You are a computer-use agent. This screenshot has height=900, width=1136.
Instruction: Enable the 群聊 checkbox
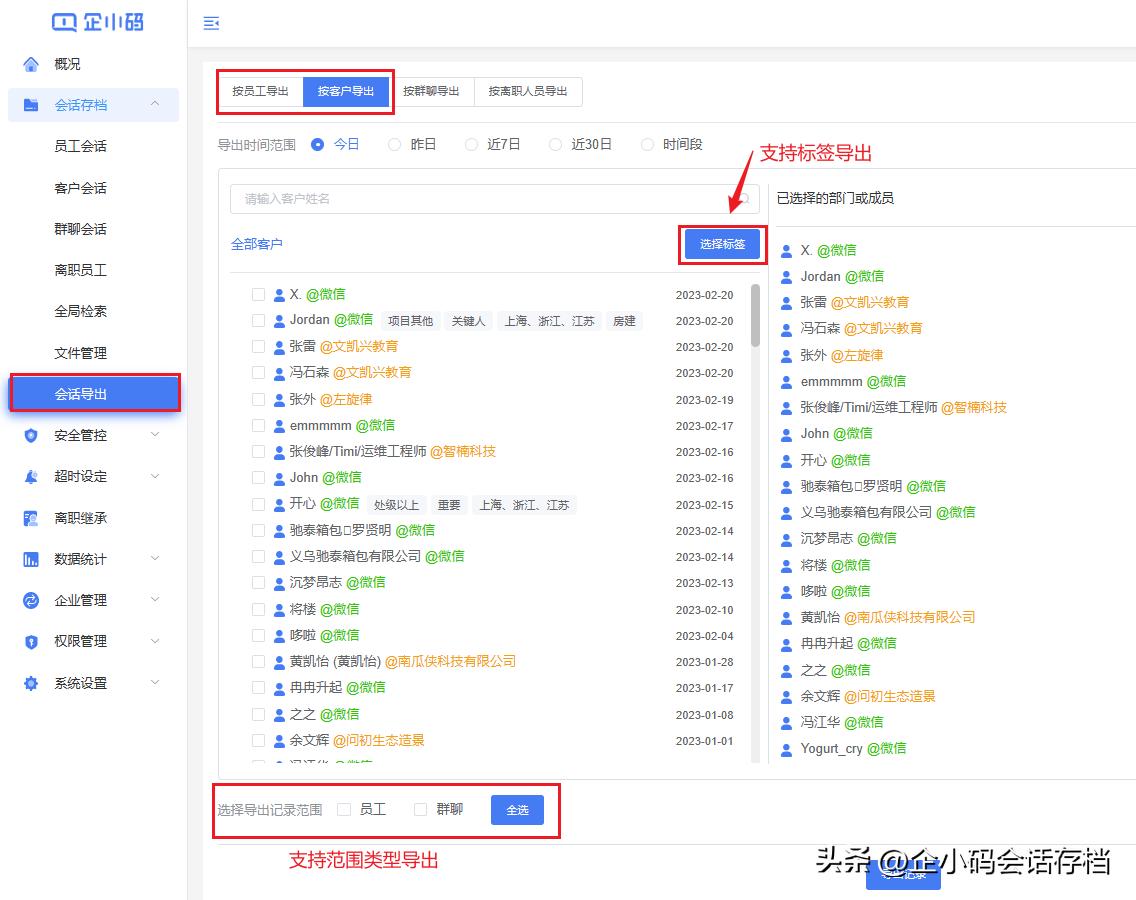419,810
